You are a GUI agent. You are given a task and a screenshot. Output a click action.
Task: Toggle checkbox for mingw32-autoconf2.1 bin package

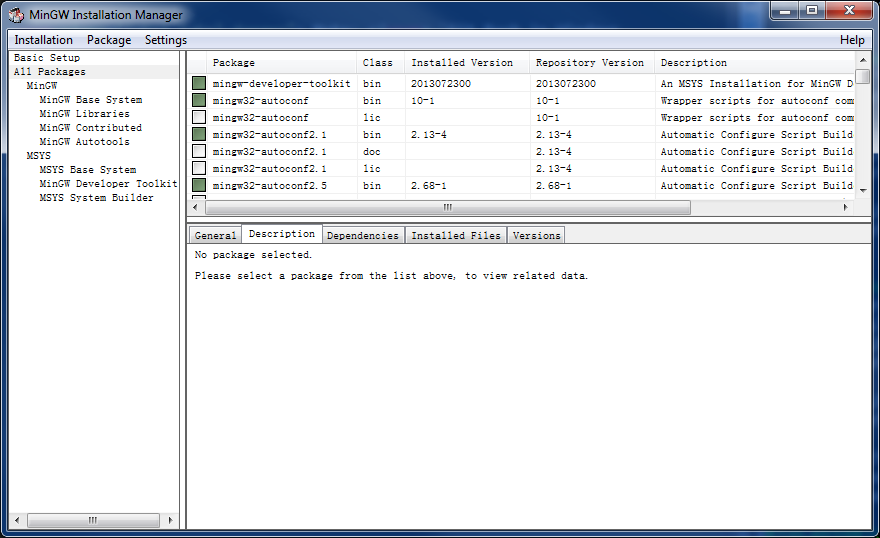point(199,134)
